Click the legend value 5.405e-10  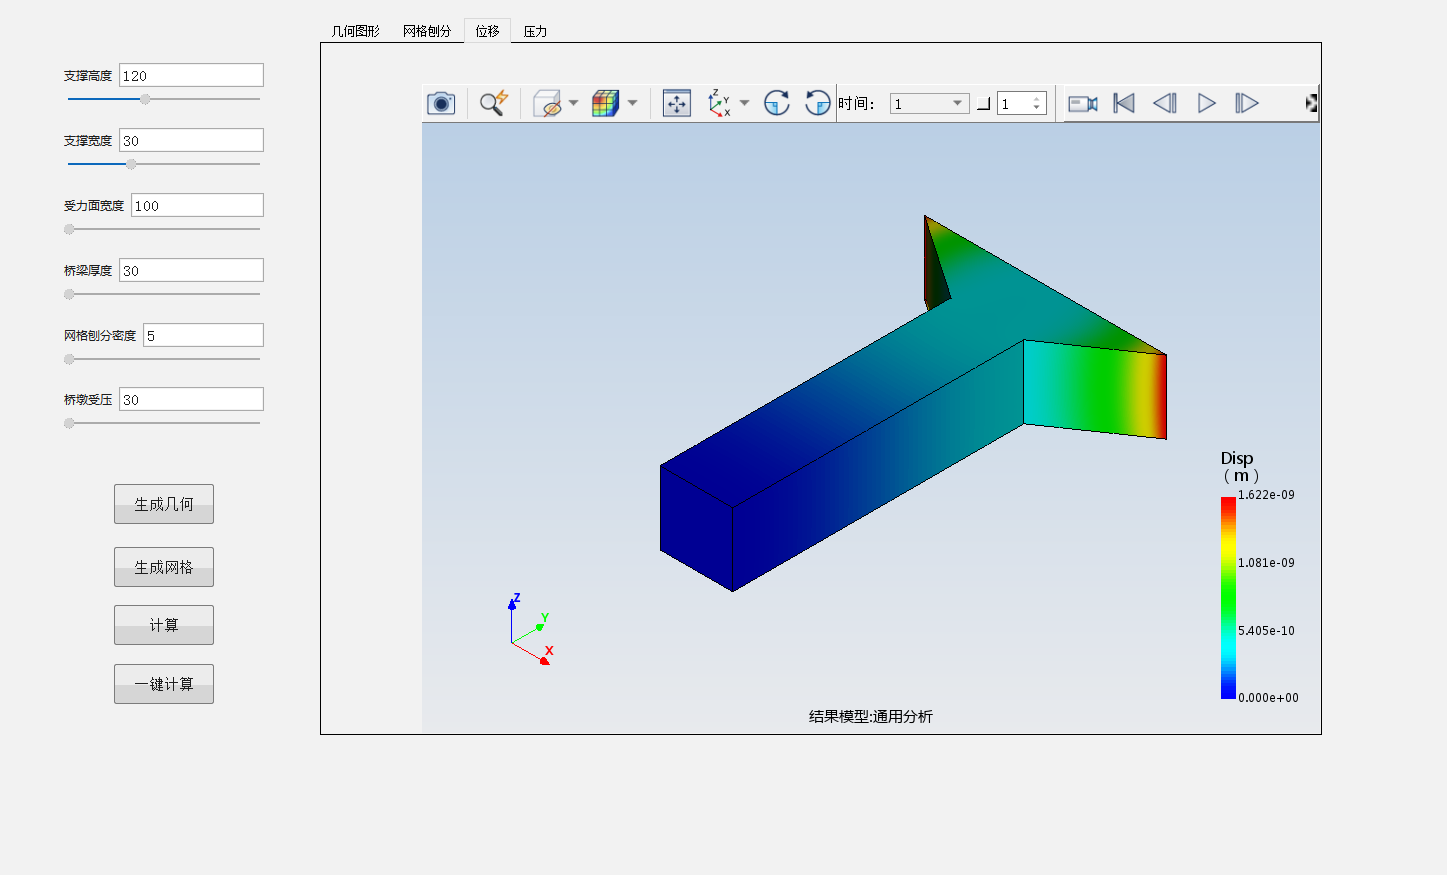click(1266, 631)
